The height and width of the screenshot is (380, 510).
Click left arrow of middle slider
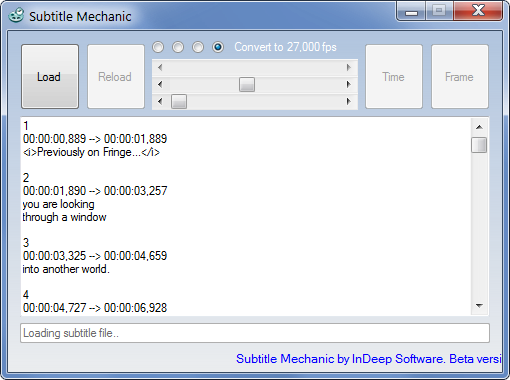point(160,84)
